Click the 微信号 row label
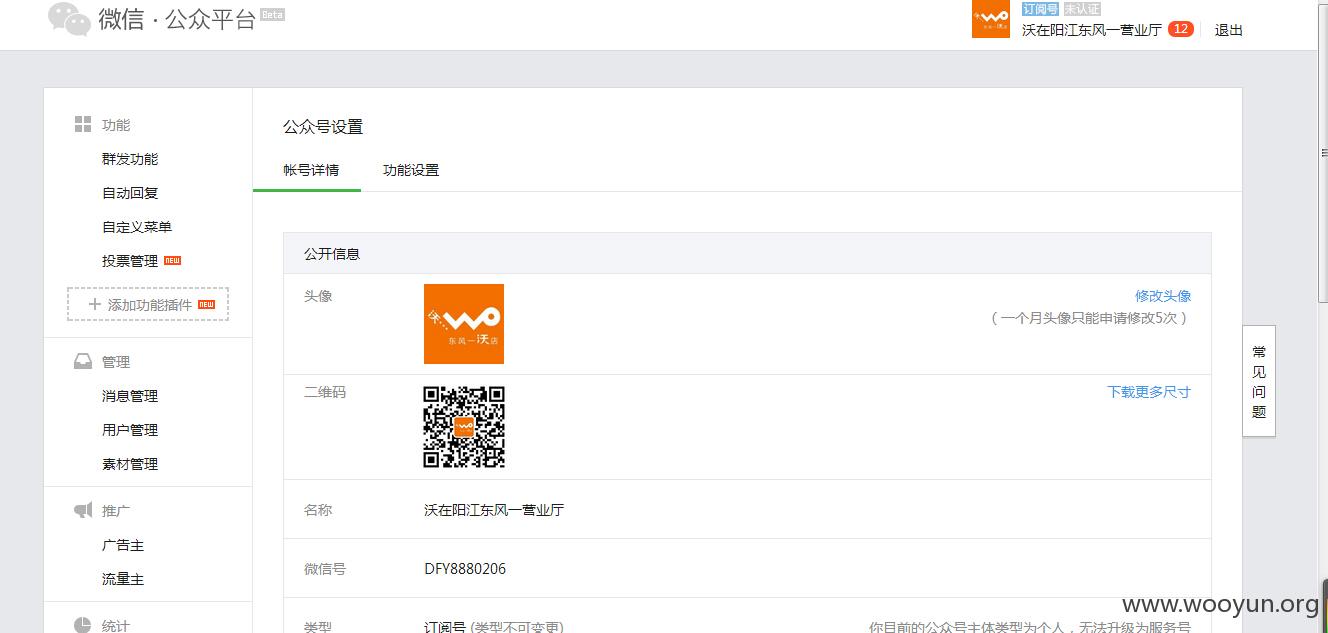The width and height of the screenshot is (1328, 633). (325, 569)
